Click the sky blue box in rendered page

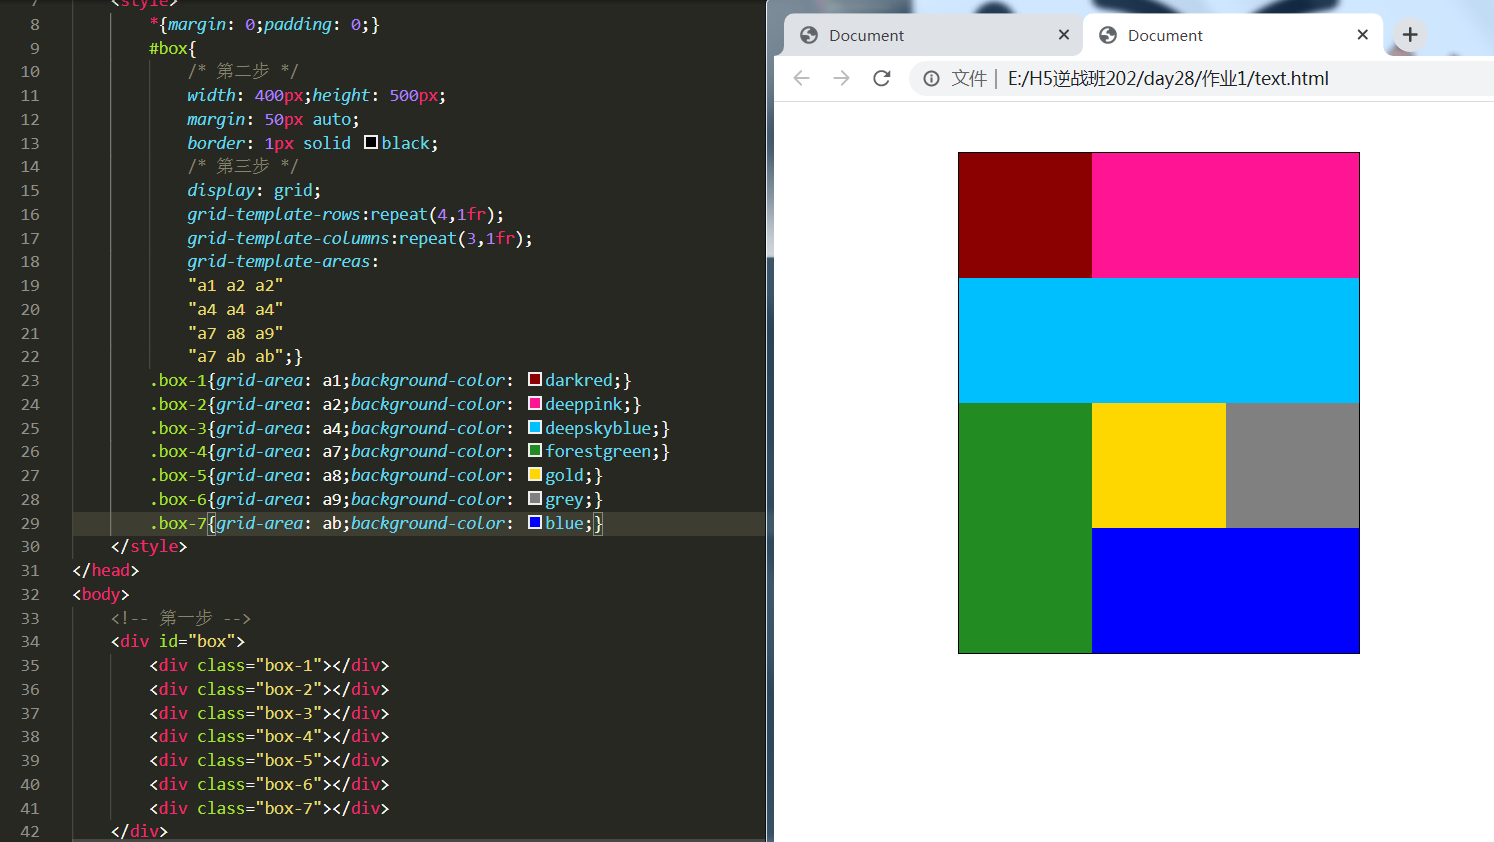click(x=1159, y=340)
